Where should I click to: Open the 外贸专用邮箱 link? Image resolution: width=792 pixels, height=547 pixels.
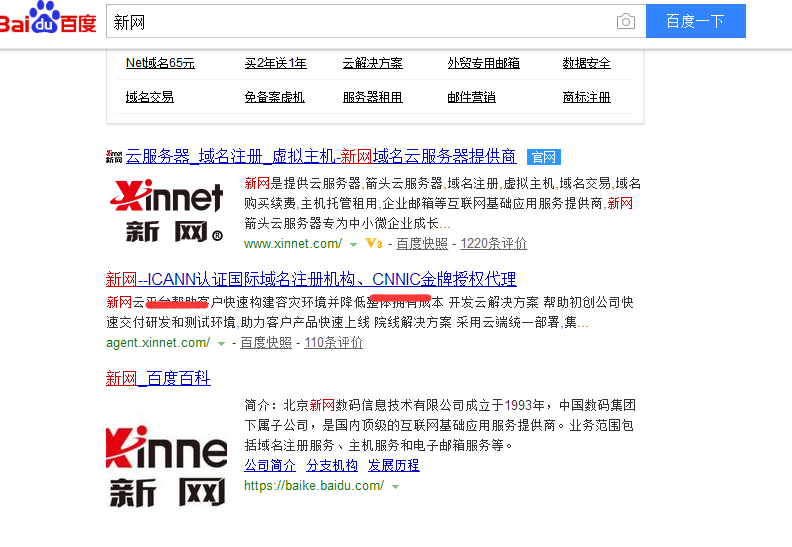(x=483, y=63)
